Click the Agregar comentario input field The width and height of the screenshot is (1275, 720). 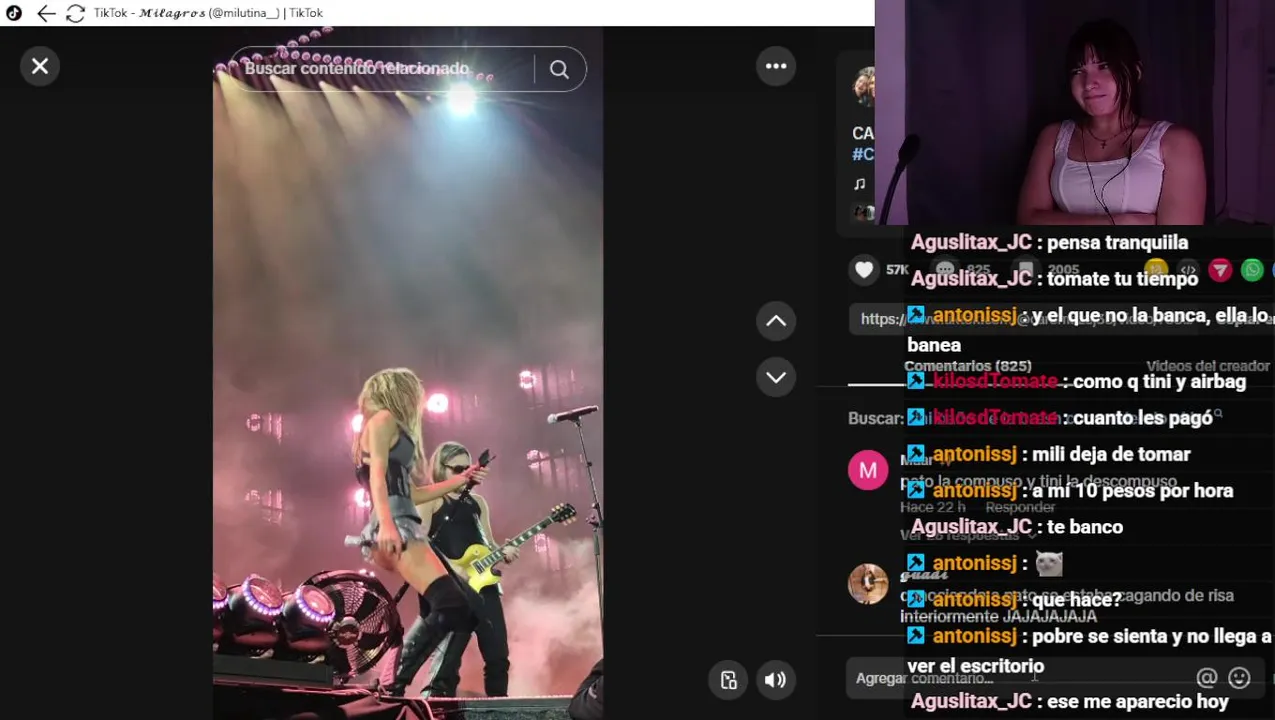1020,678
